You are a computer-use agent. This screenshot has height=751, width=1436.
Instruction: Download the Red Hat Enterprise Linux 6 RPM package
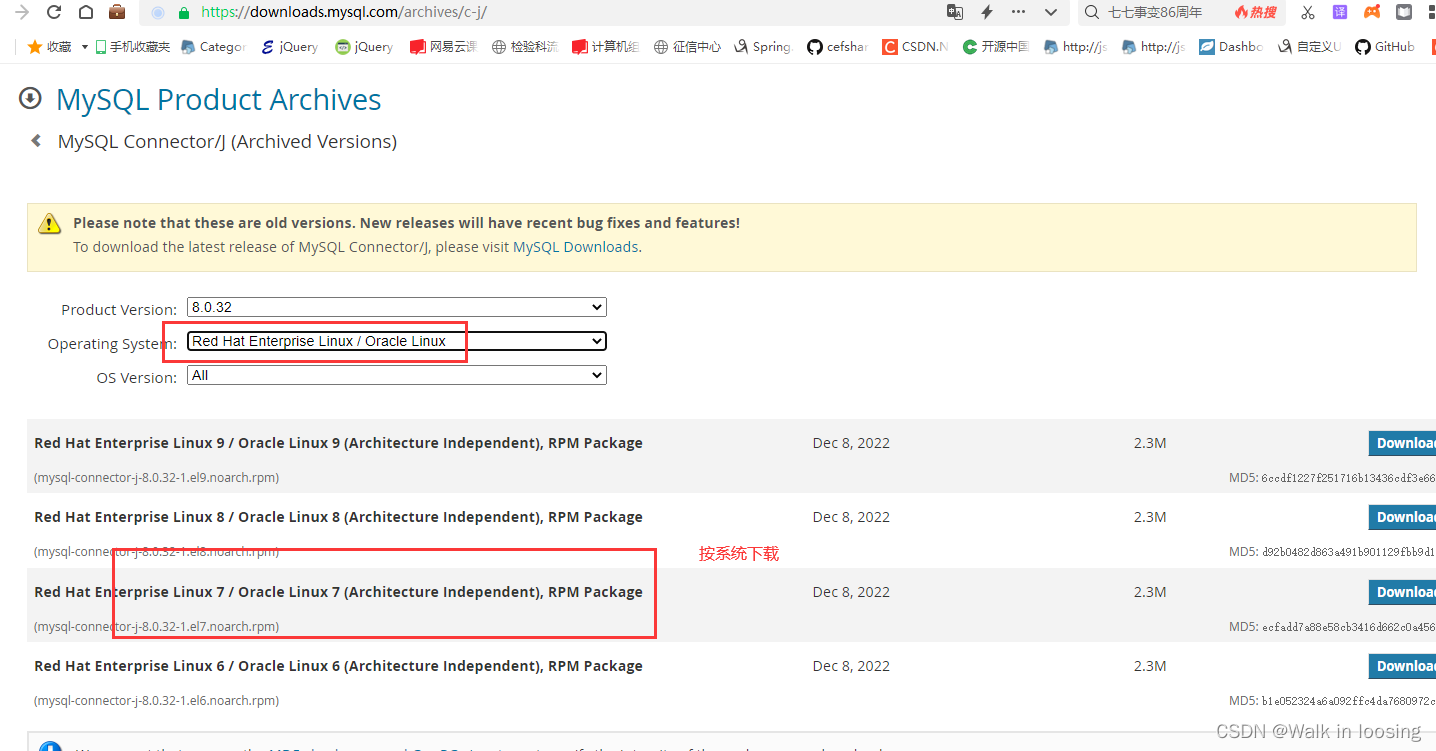coord(1402,666)
